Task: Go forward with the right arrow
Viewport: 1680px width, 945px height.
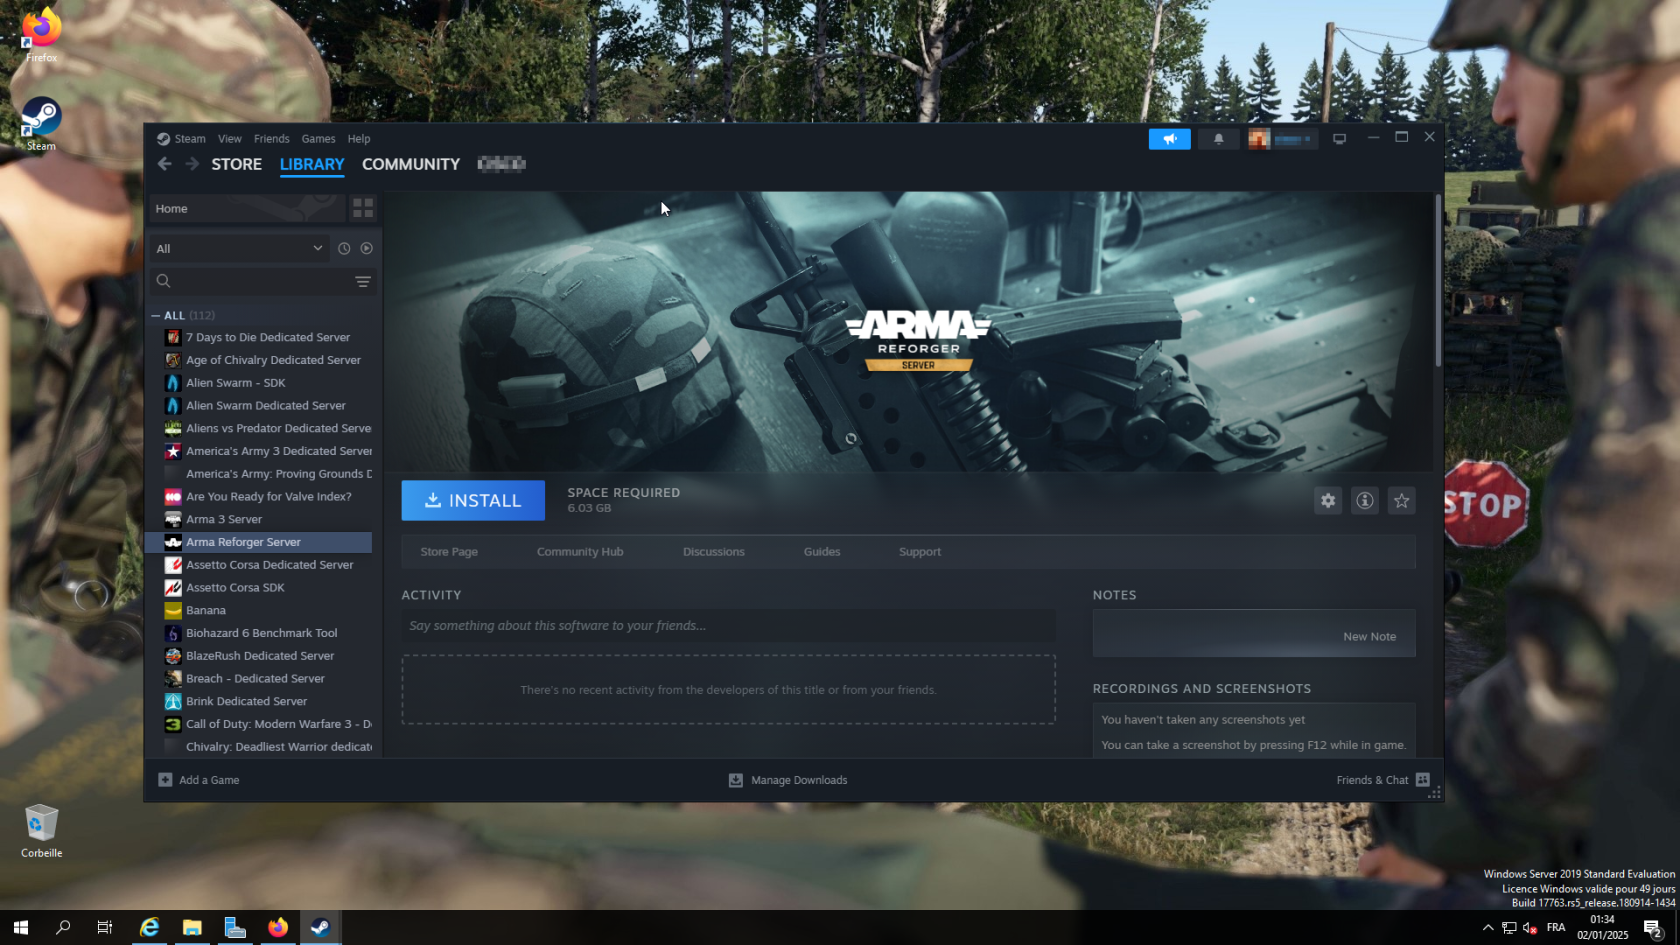Action: (x=191, y=164)
